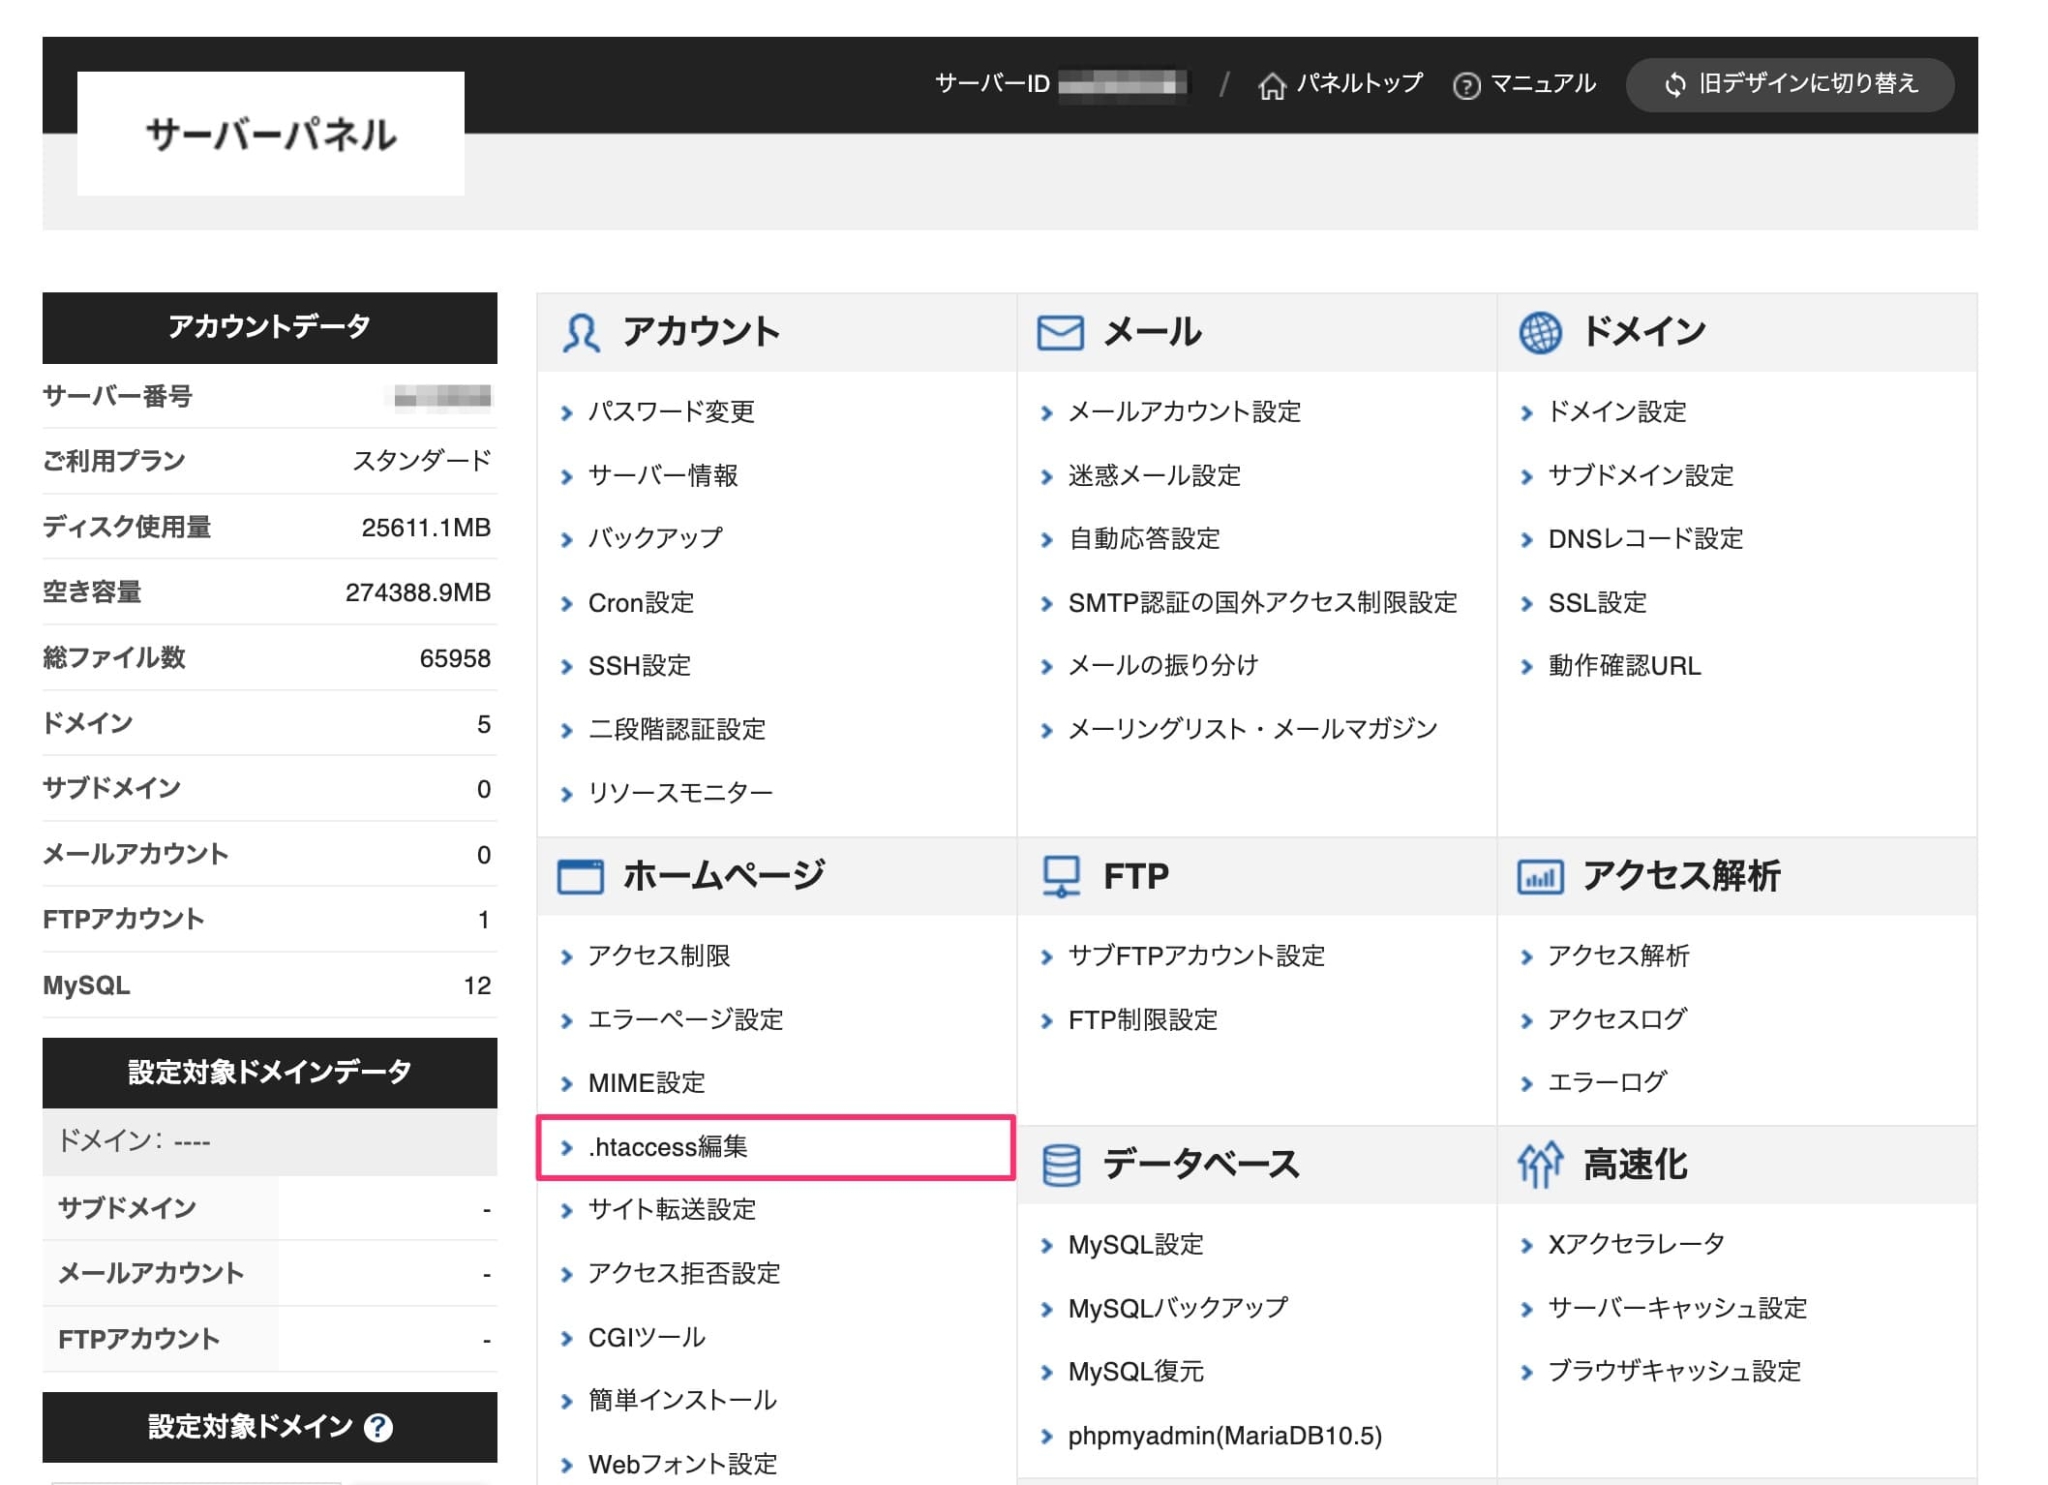Viewport: 2048px width, 1485px height.
Task: Click the help icon beside 設定対象ドメイン
Action: point(376,1427)
